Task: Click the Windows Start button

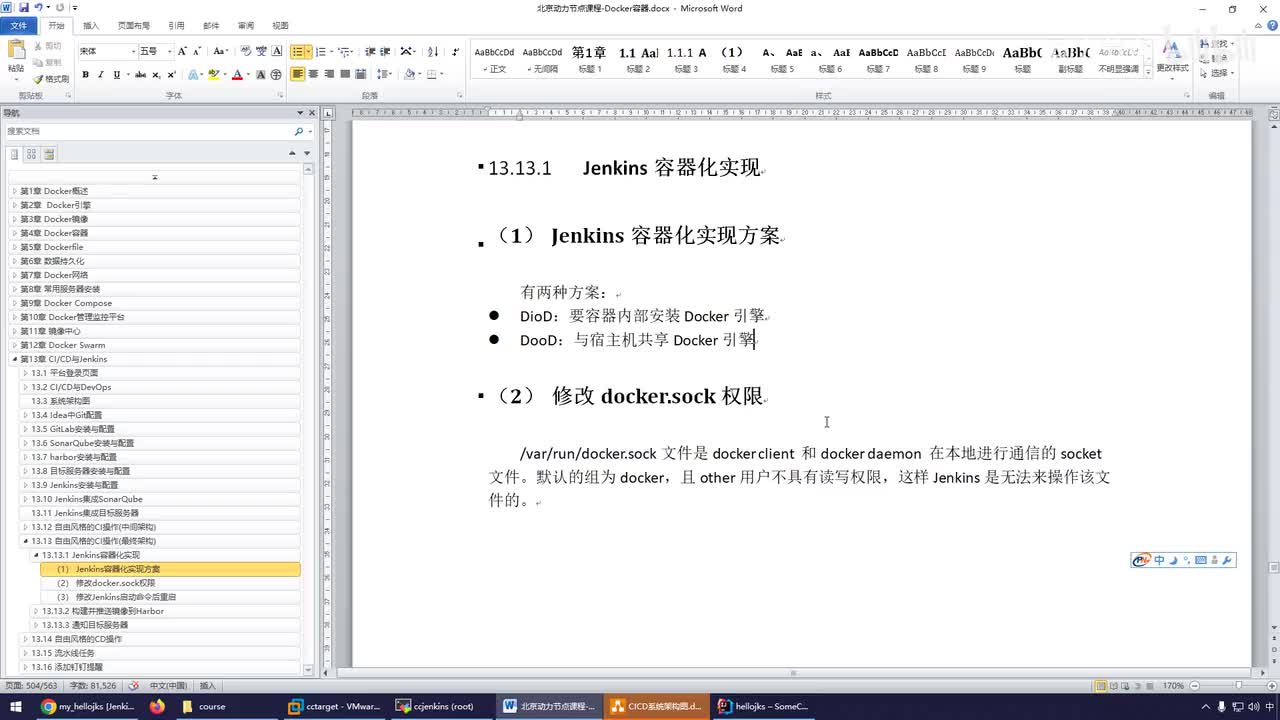Action: [x=15, y=706]
